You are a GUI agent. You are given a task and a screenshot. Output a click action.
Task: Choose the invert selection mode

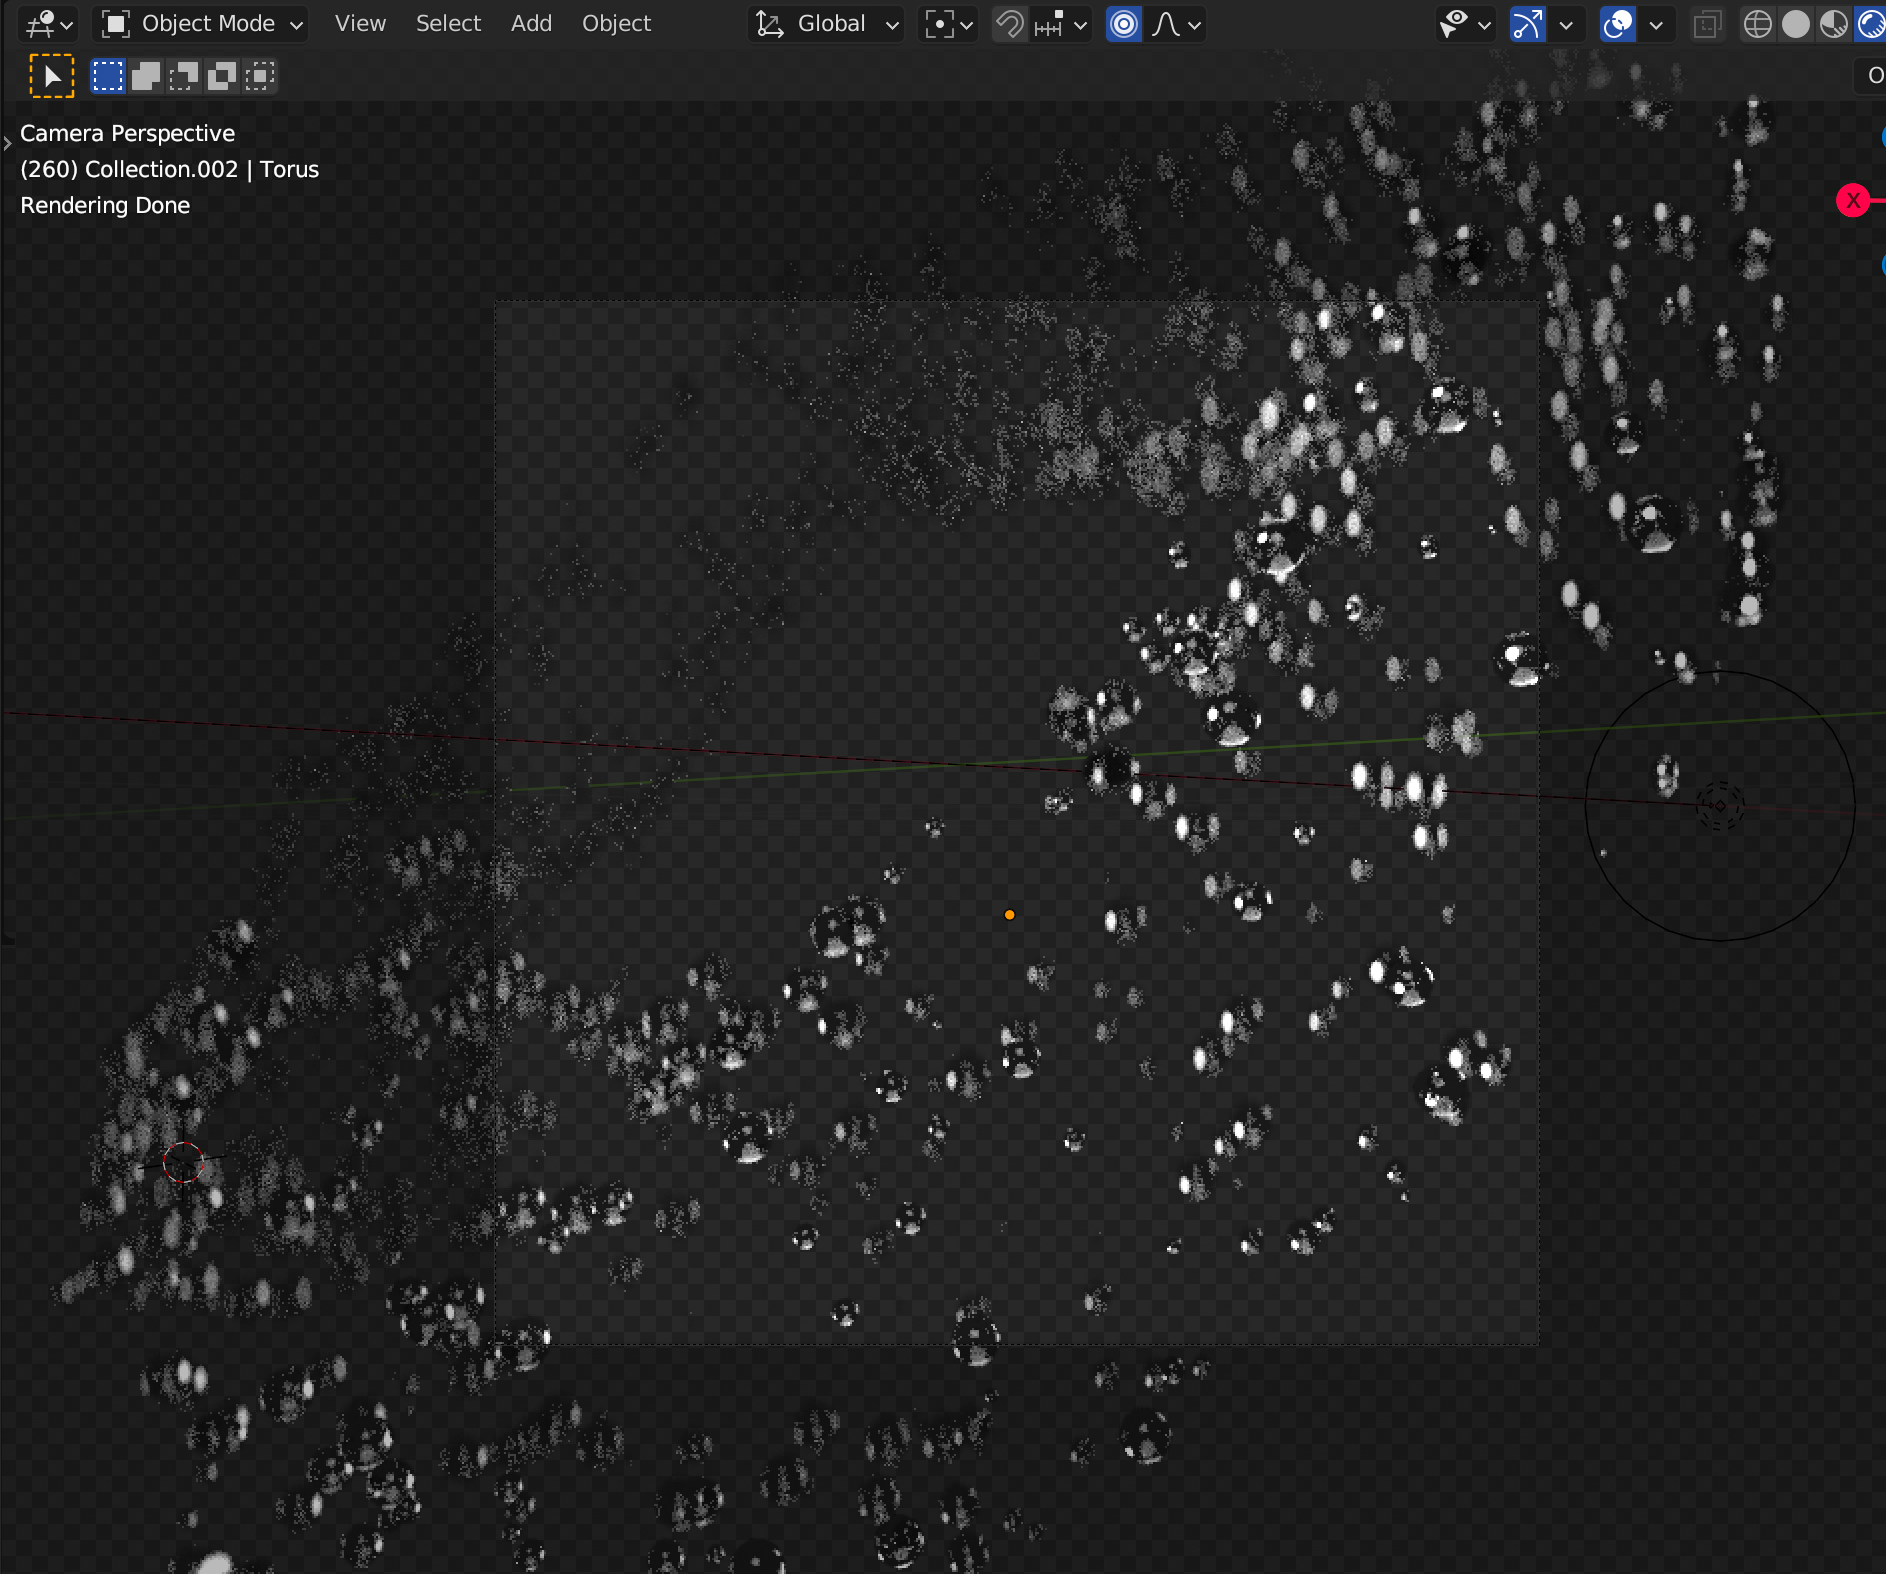point(222,76)
